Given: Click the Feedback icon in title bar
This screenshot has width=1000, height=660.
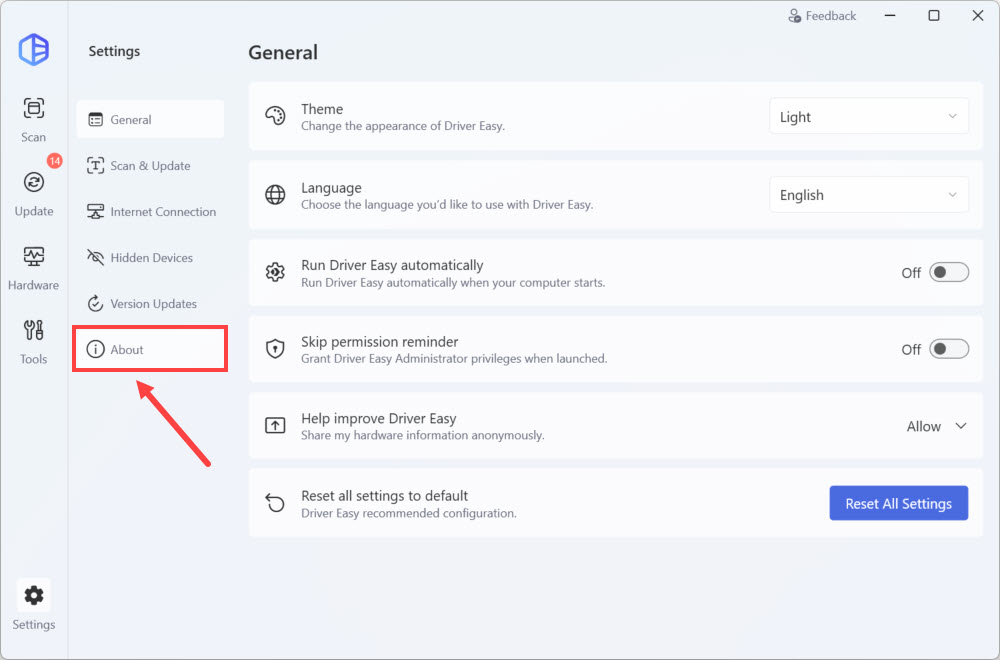Looking at the screenshot, I should point(795,16).
